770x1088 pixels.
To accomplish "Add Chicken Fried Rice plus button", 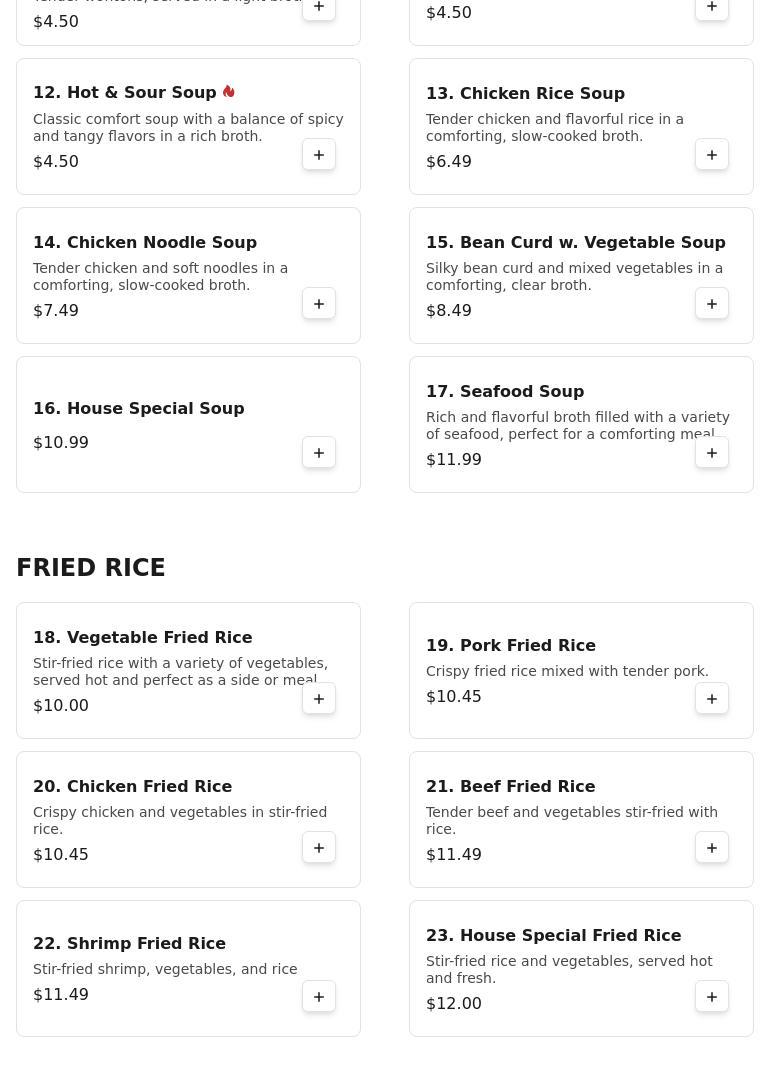I will point(318,848).
